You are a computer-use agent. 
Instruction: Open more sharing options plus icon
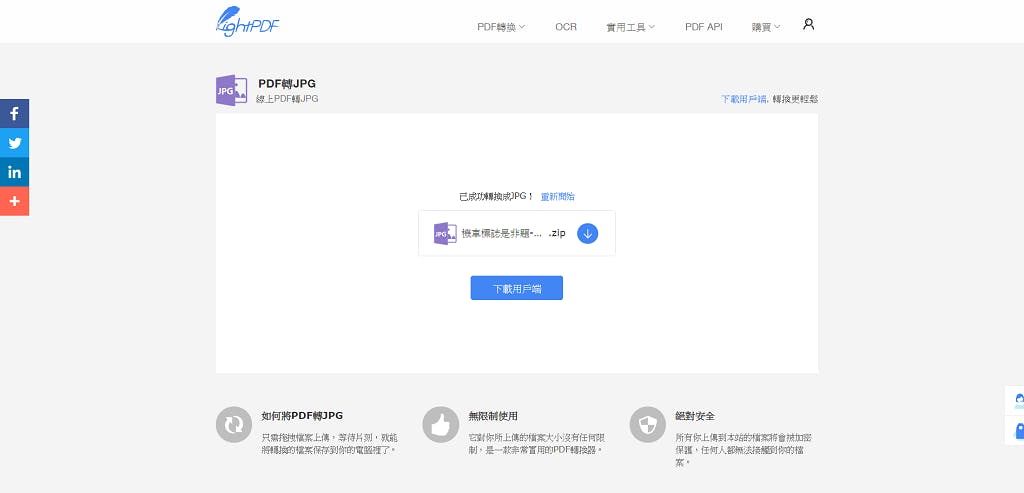tap(15, 201)
